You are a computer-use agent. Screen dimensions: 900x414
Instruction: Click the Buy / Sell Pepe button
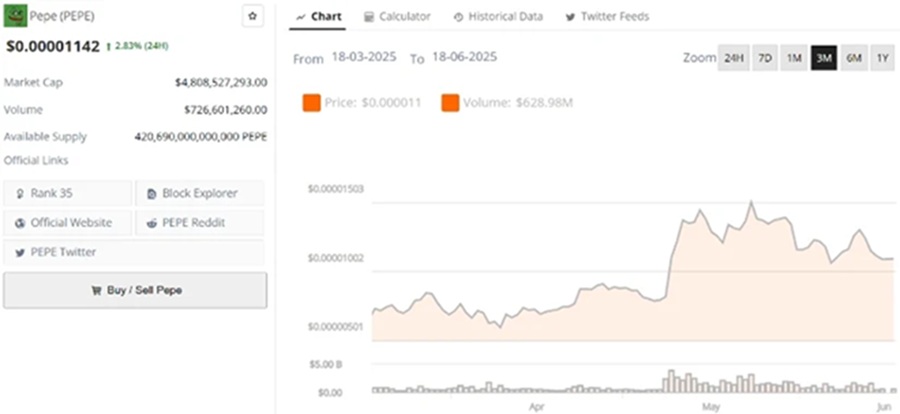(x=135, y=290)
